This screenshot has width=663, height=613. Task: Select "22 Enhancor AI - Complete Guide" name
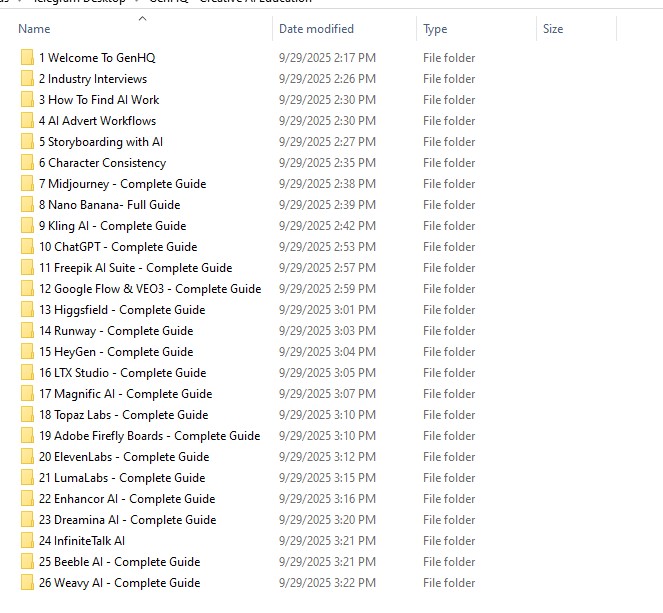127,498
